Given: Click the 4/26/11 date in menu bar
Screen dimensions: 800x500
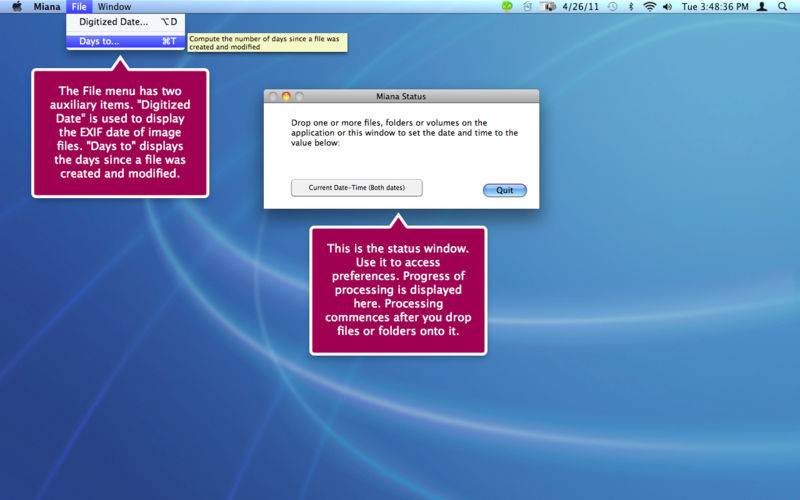Looking at the screenshot, I should coord(581,7).
